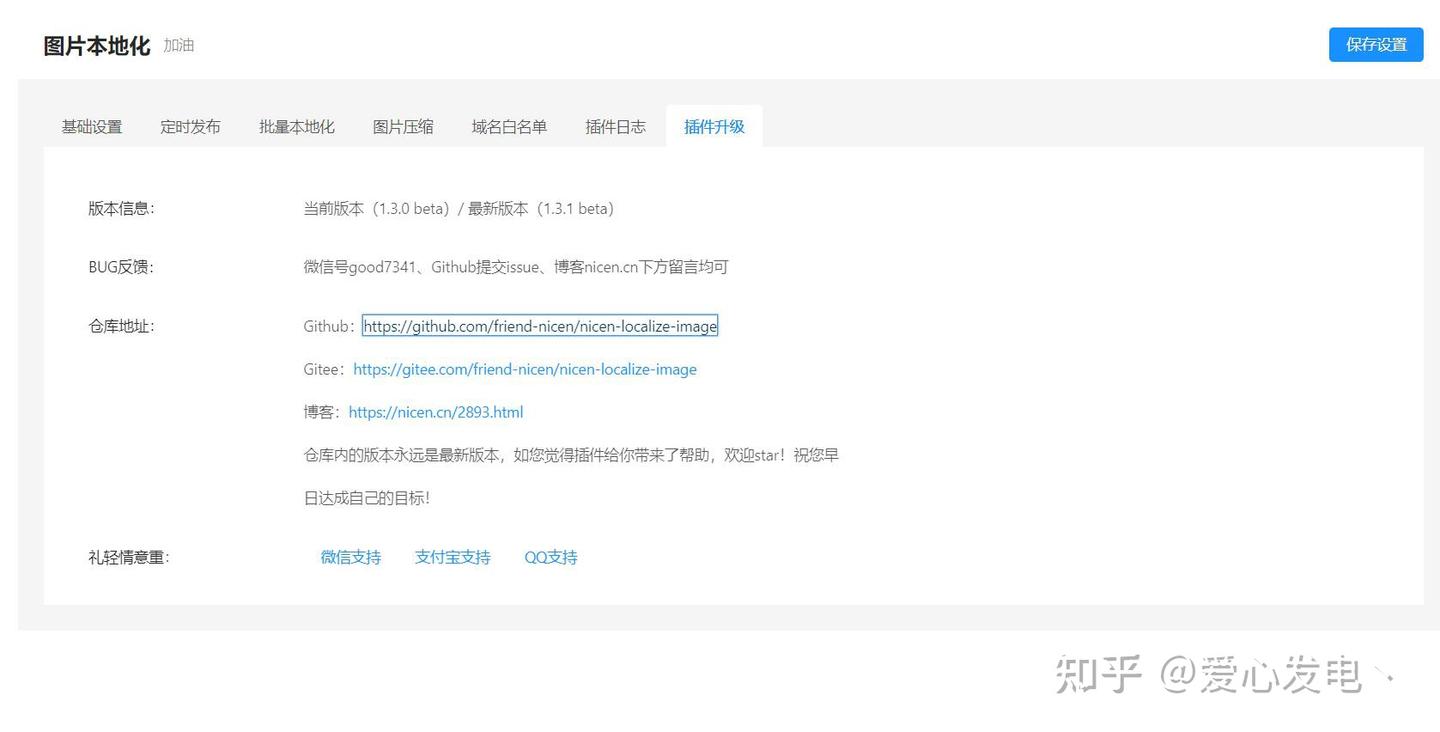This screenshot has width=1440, height=732.
Task: Switch to the 基础设置 tab
Action: tap(91, 126)
